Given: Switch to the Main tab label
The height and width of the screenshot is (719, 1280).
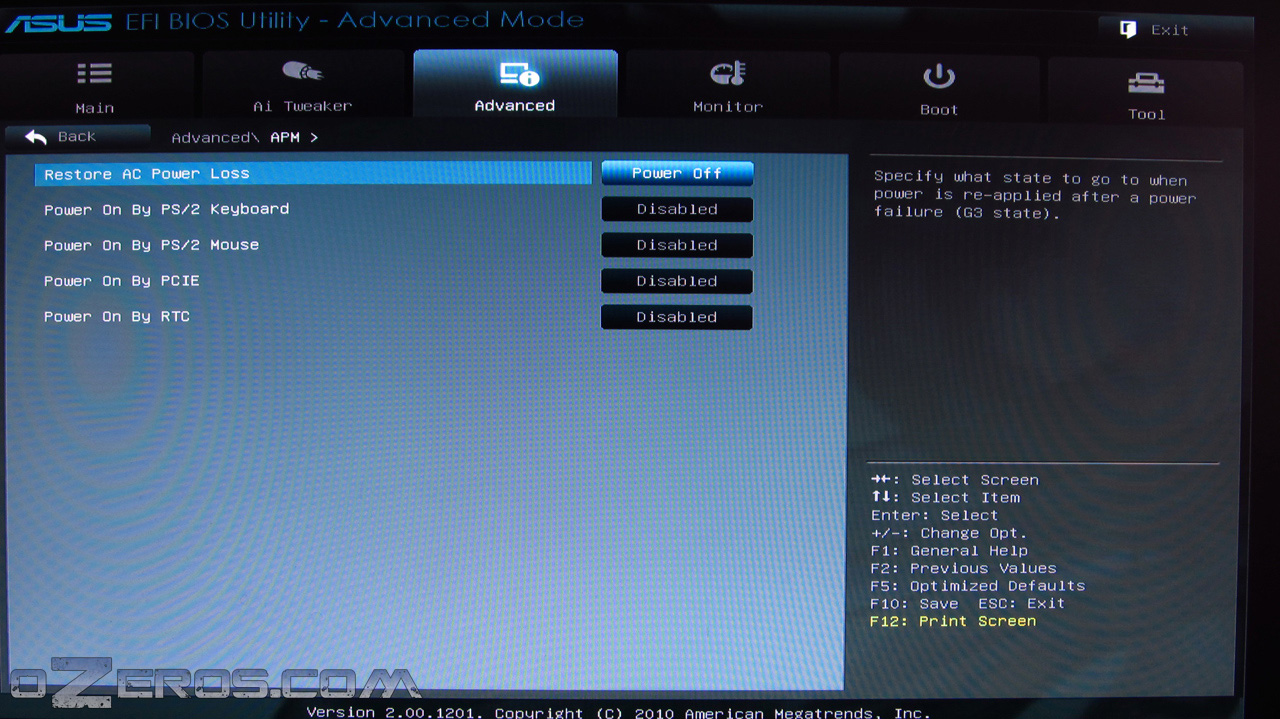Looking at the screenshot, I should [x=95, y=108].
